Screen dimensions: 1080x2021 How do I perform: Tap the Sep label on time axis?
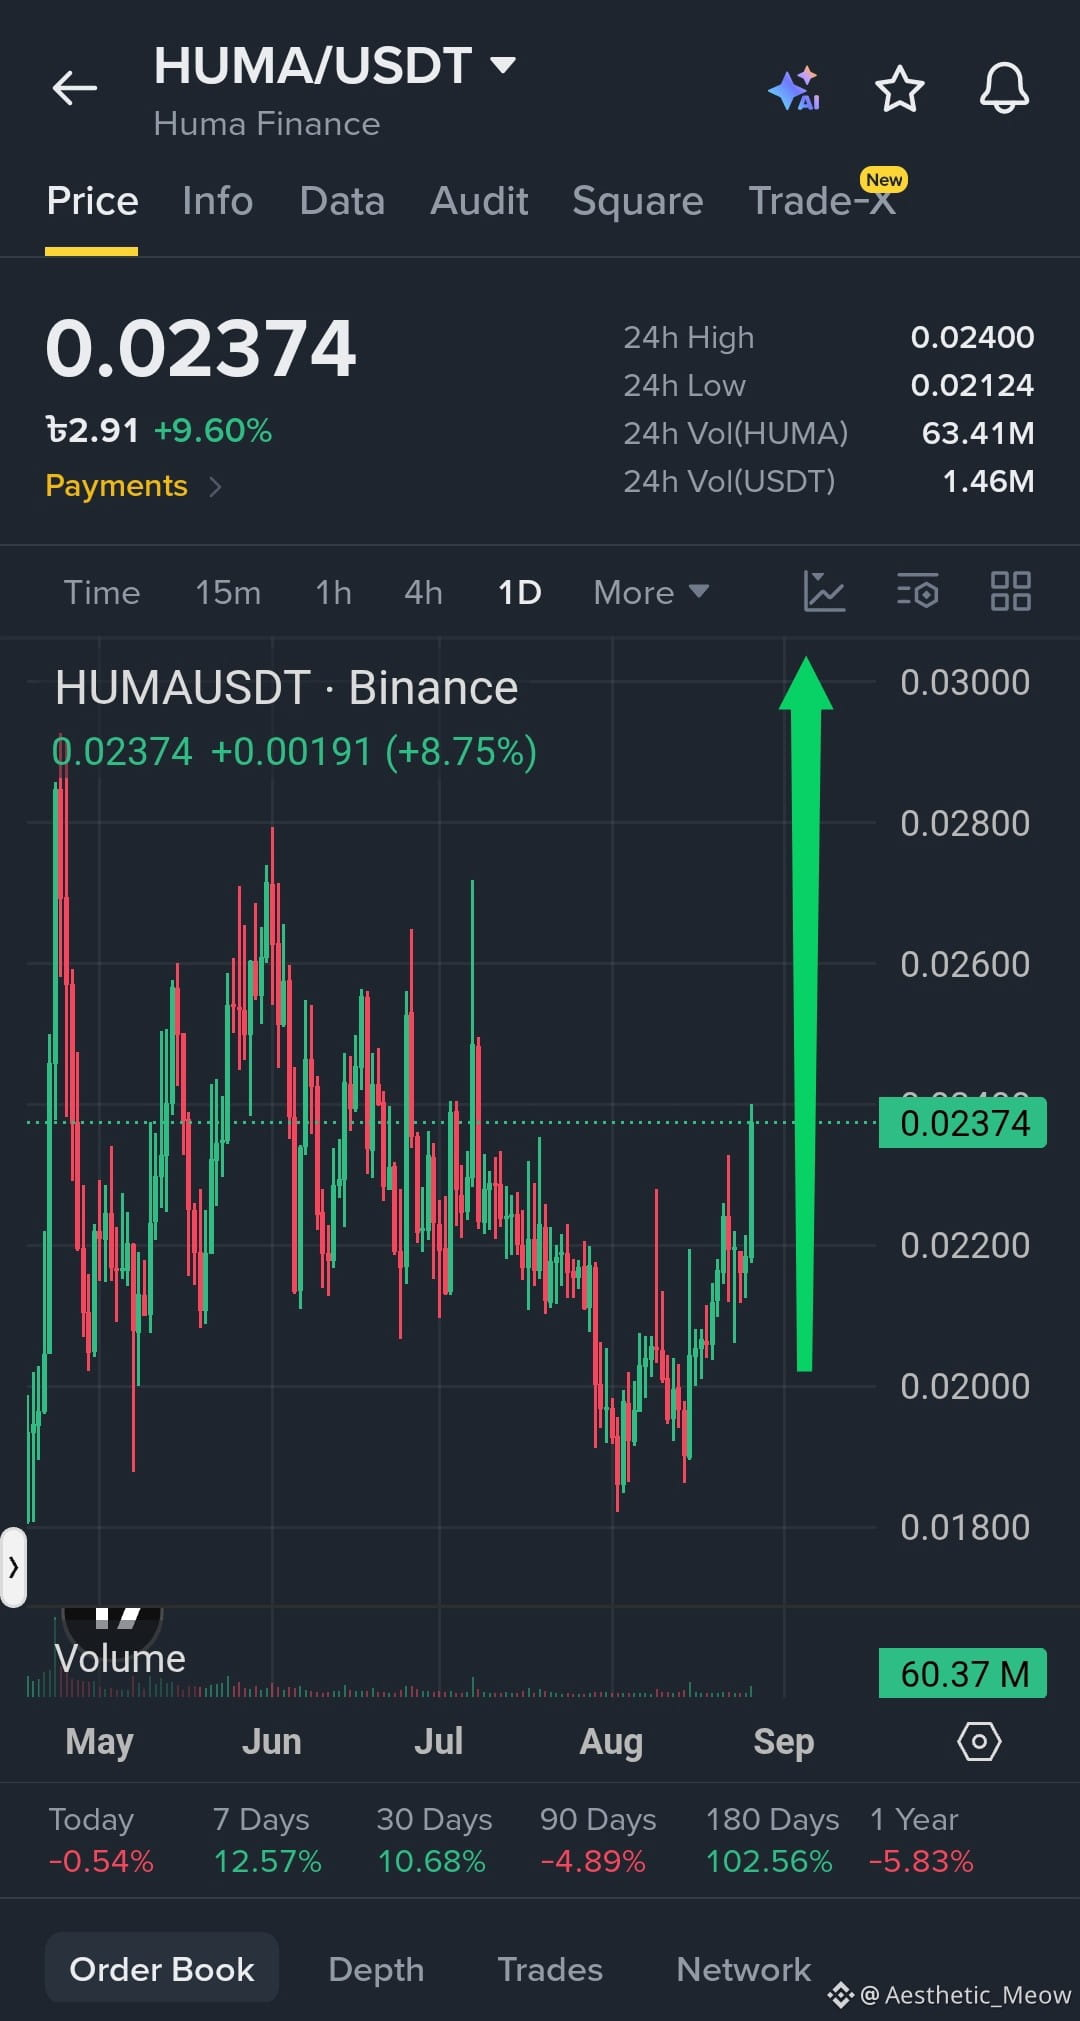784,1742
